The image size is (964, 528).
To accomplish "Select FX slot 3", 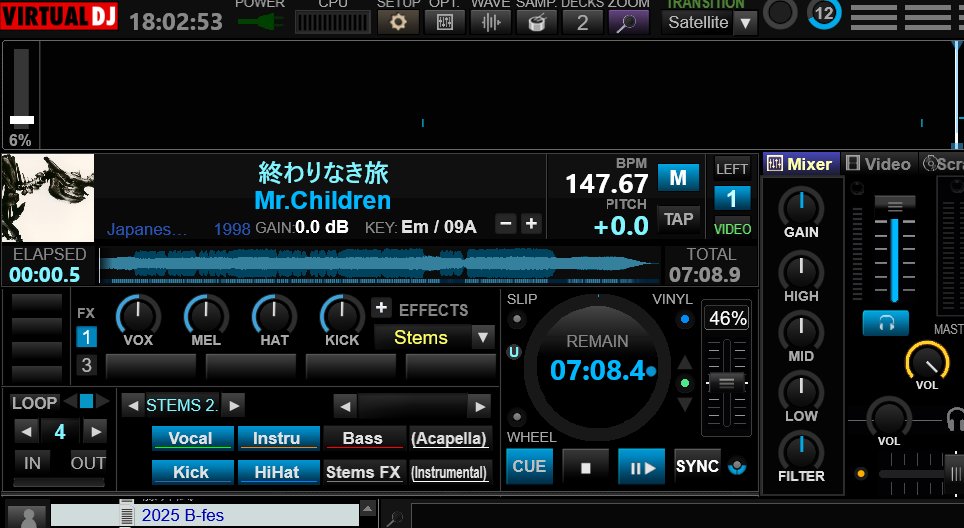I will [86, 365].
